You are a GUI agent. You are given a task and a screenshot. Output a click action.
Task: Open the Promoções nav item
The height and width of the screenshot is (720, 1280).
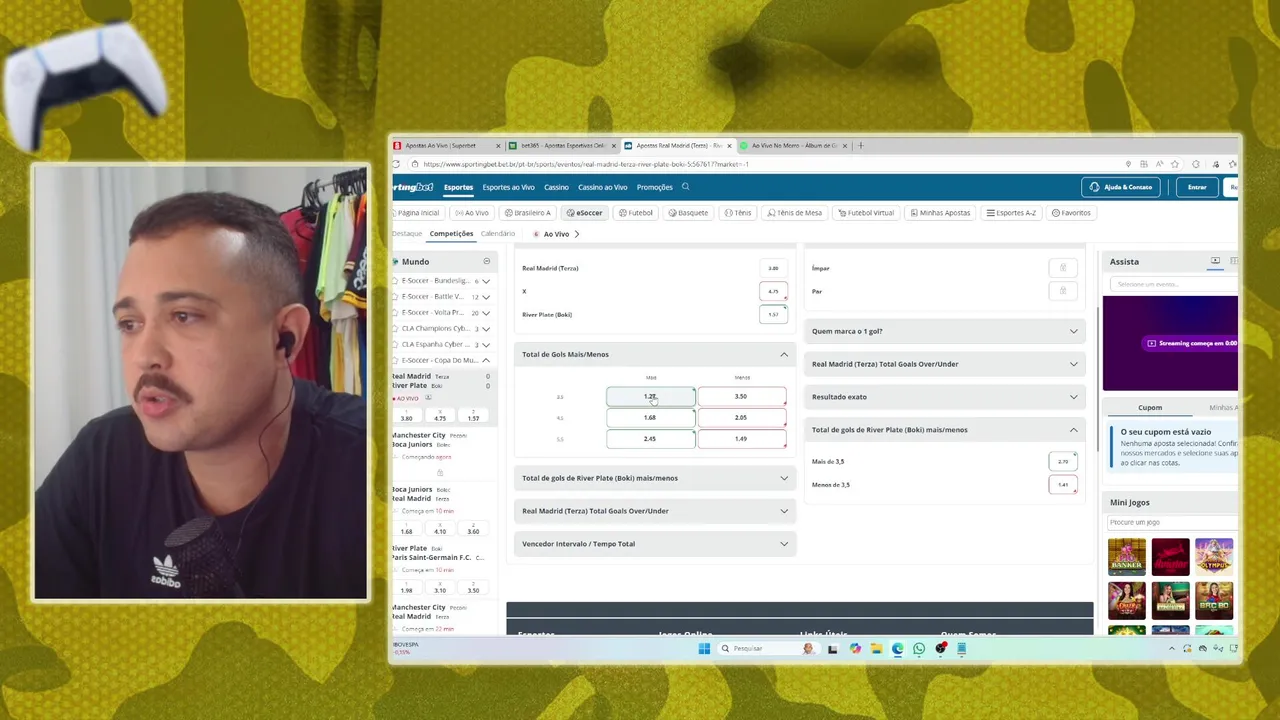654,187
